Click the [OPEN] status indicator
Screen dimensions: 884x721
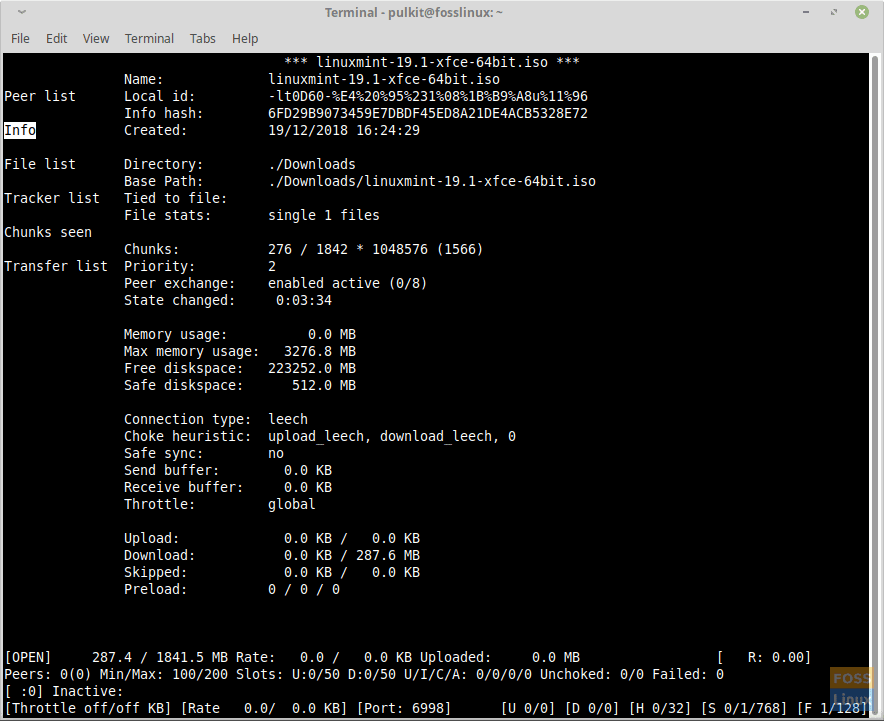coord(28,657)
